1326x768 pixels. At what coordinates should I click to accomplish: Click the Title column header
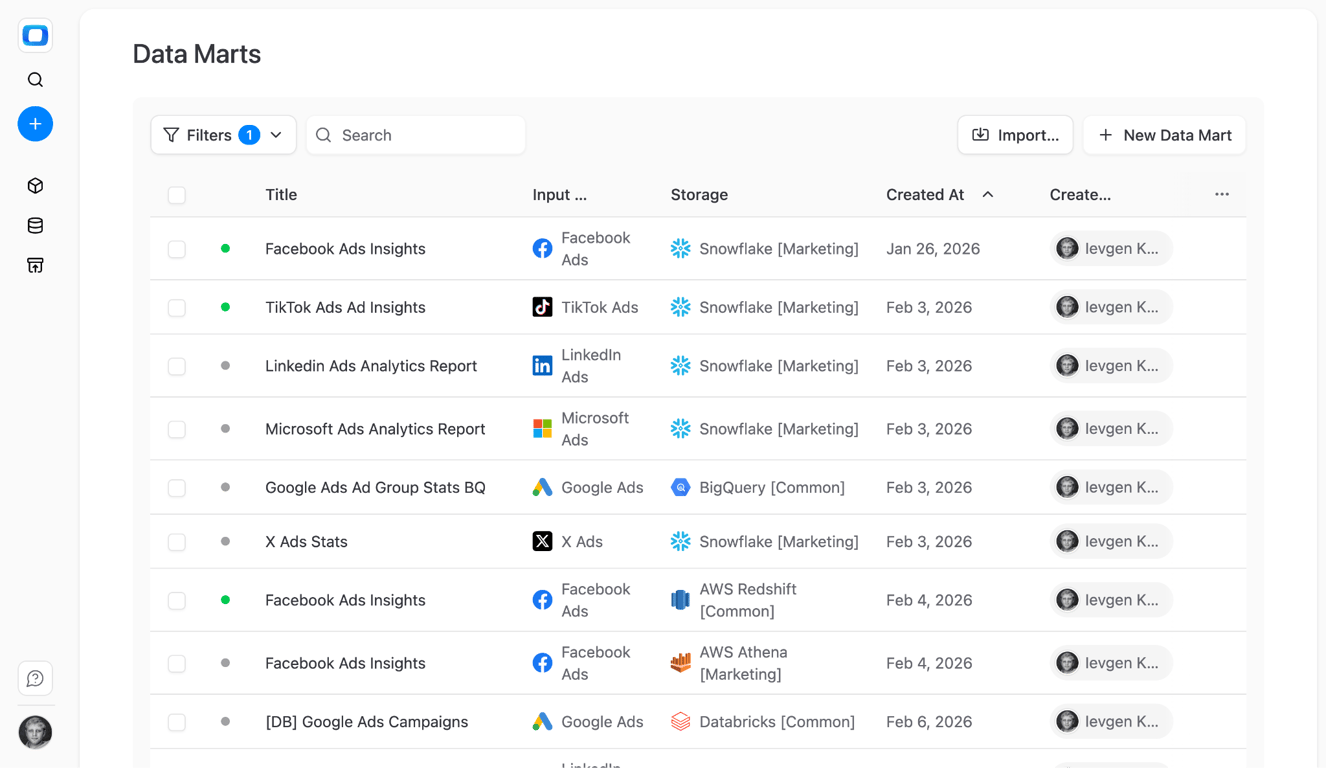point(281,194)
